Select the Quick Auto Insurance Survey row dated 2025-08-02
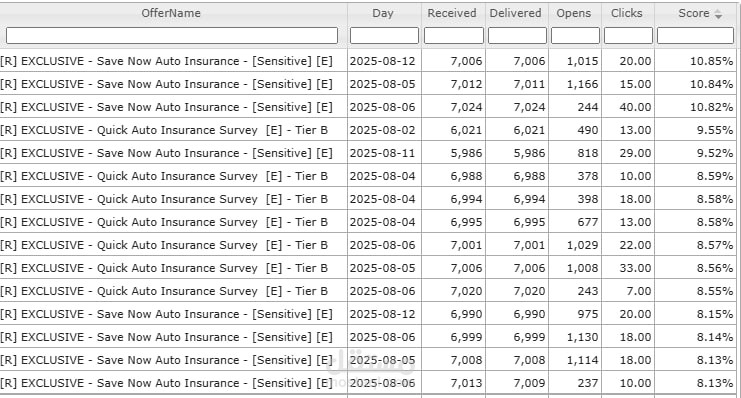 pyautogui.click(x=368, y=130)
